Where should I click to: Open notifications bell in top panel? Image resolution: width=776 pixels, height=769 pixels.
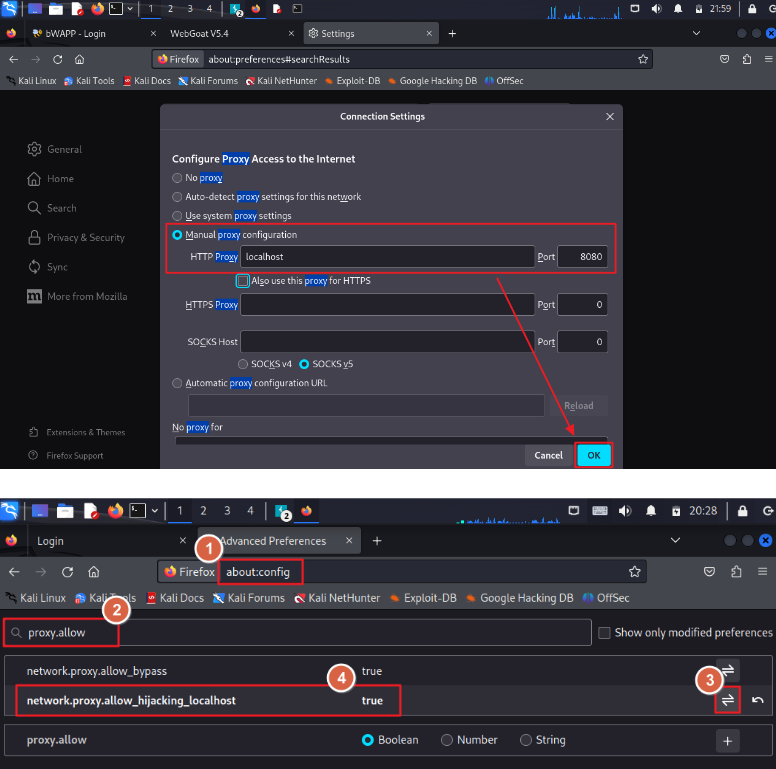click(x=678, y=9)
